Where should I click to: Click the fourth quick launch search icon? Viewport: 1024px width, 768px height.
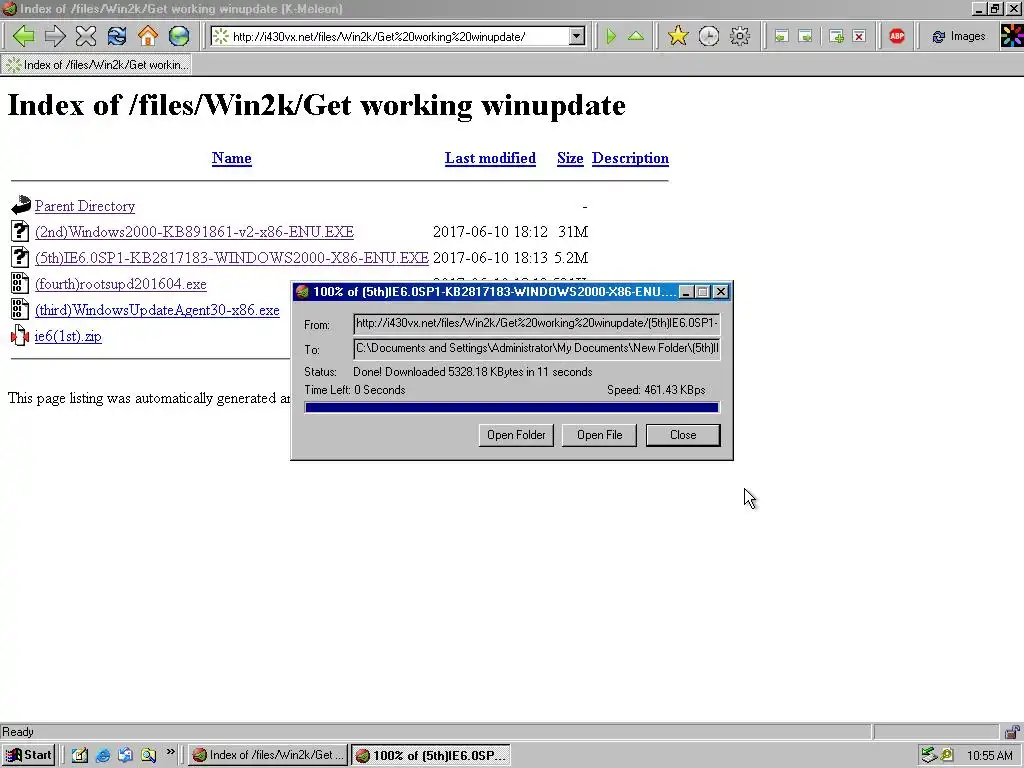(x=148, y=756)
